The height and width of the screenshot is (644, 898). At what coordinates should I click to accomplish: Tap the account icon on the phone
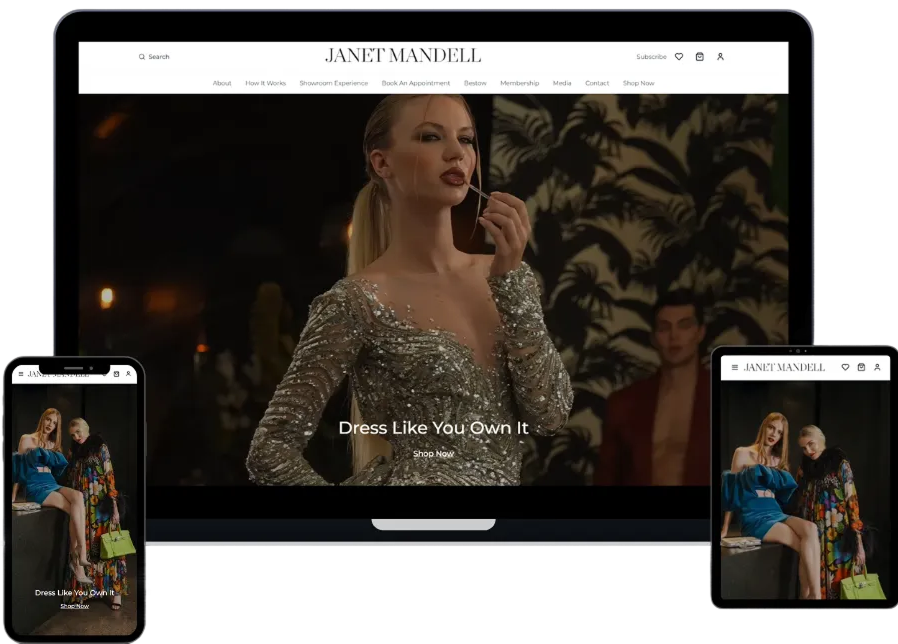coord(128,374)
